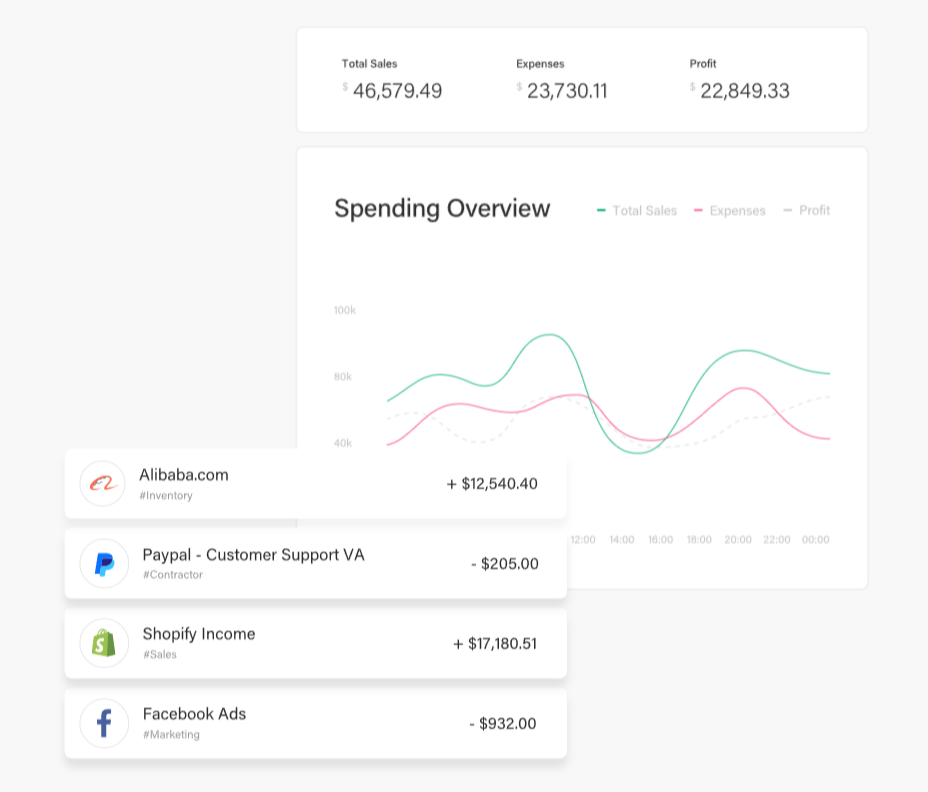Click the green Total Sales chart line
The height and width of the screenshot is (792, 928).
[x=549, y=335]
